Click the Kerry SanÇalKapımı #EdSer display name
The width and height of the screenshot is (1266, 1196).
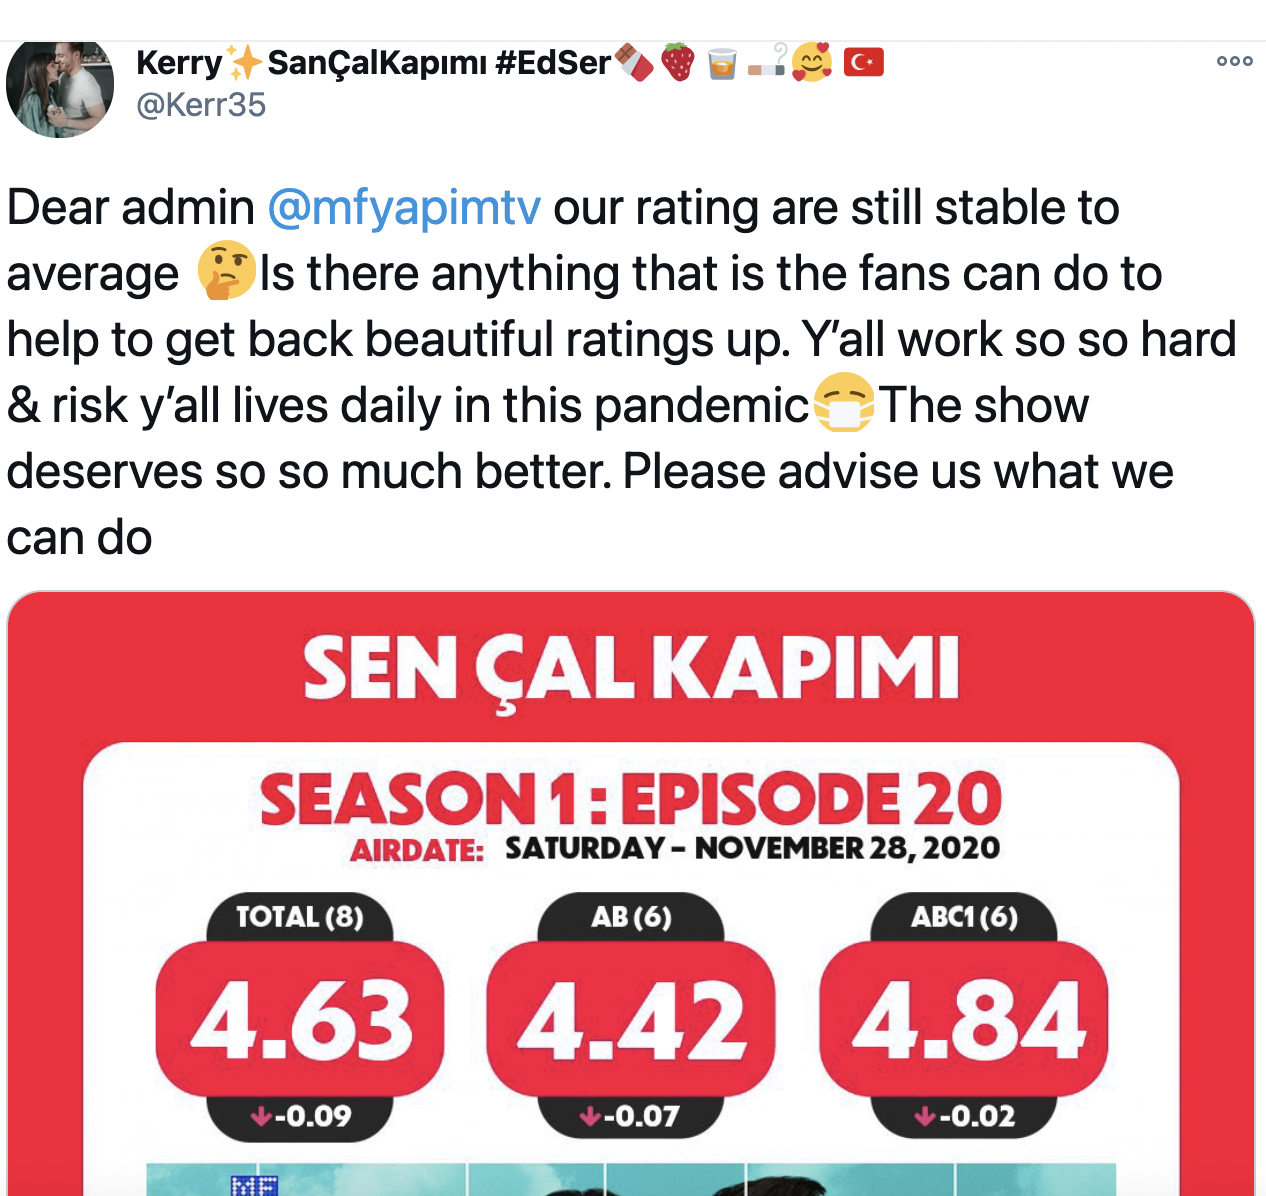[373, 63]
